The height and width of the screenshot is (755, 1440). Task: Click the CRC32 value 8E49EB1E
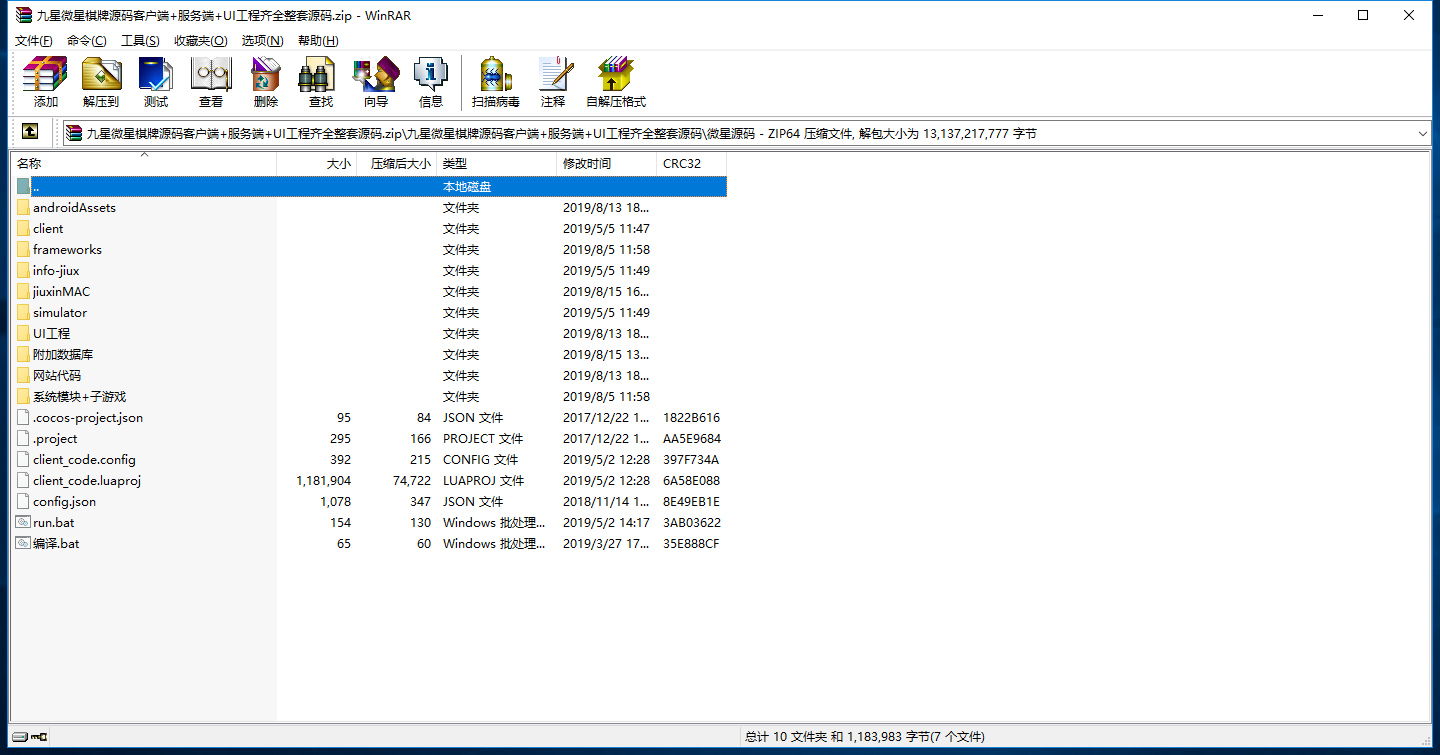(x=692, y=502)
